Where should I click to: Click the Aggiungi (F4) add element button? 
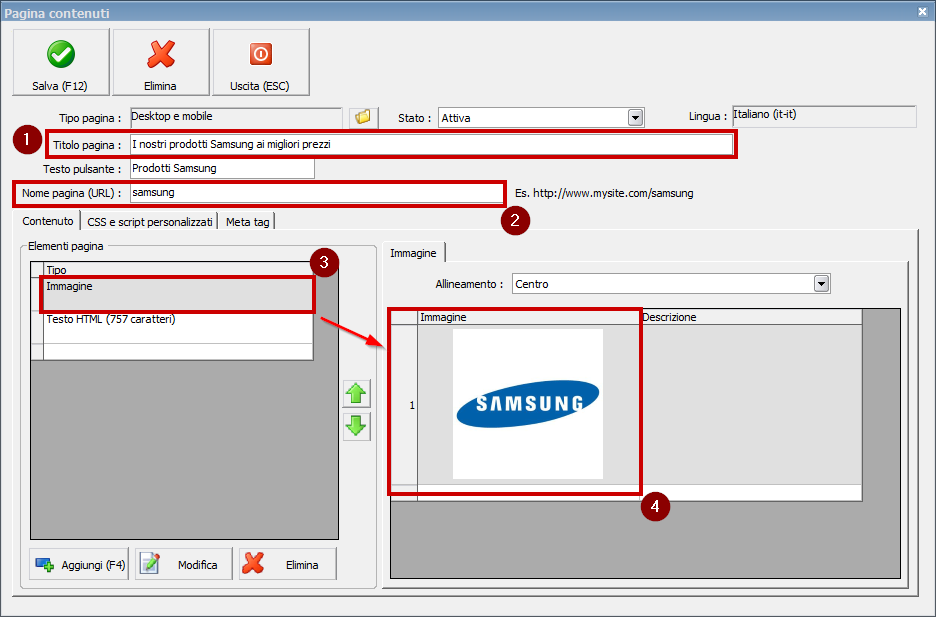click(x=79, y=564)
